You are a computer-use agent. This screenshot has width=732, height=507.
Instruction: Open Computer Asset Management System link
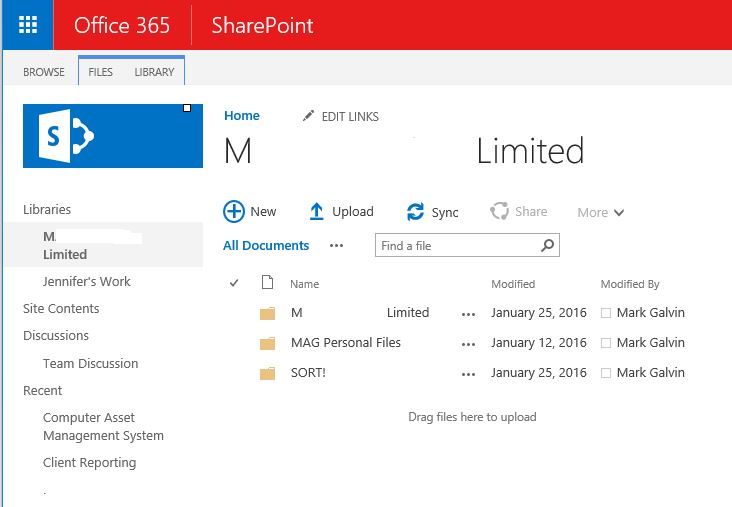[x=103, y=426]
